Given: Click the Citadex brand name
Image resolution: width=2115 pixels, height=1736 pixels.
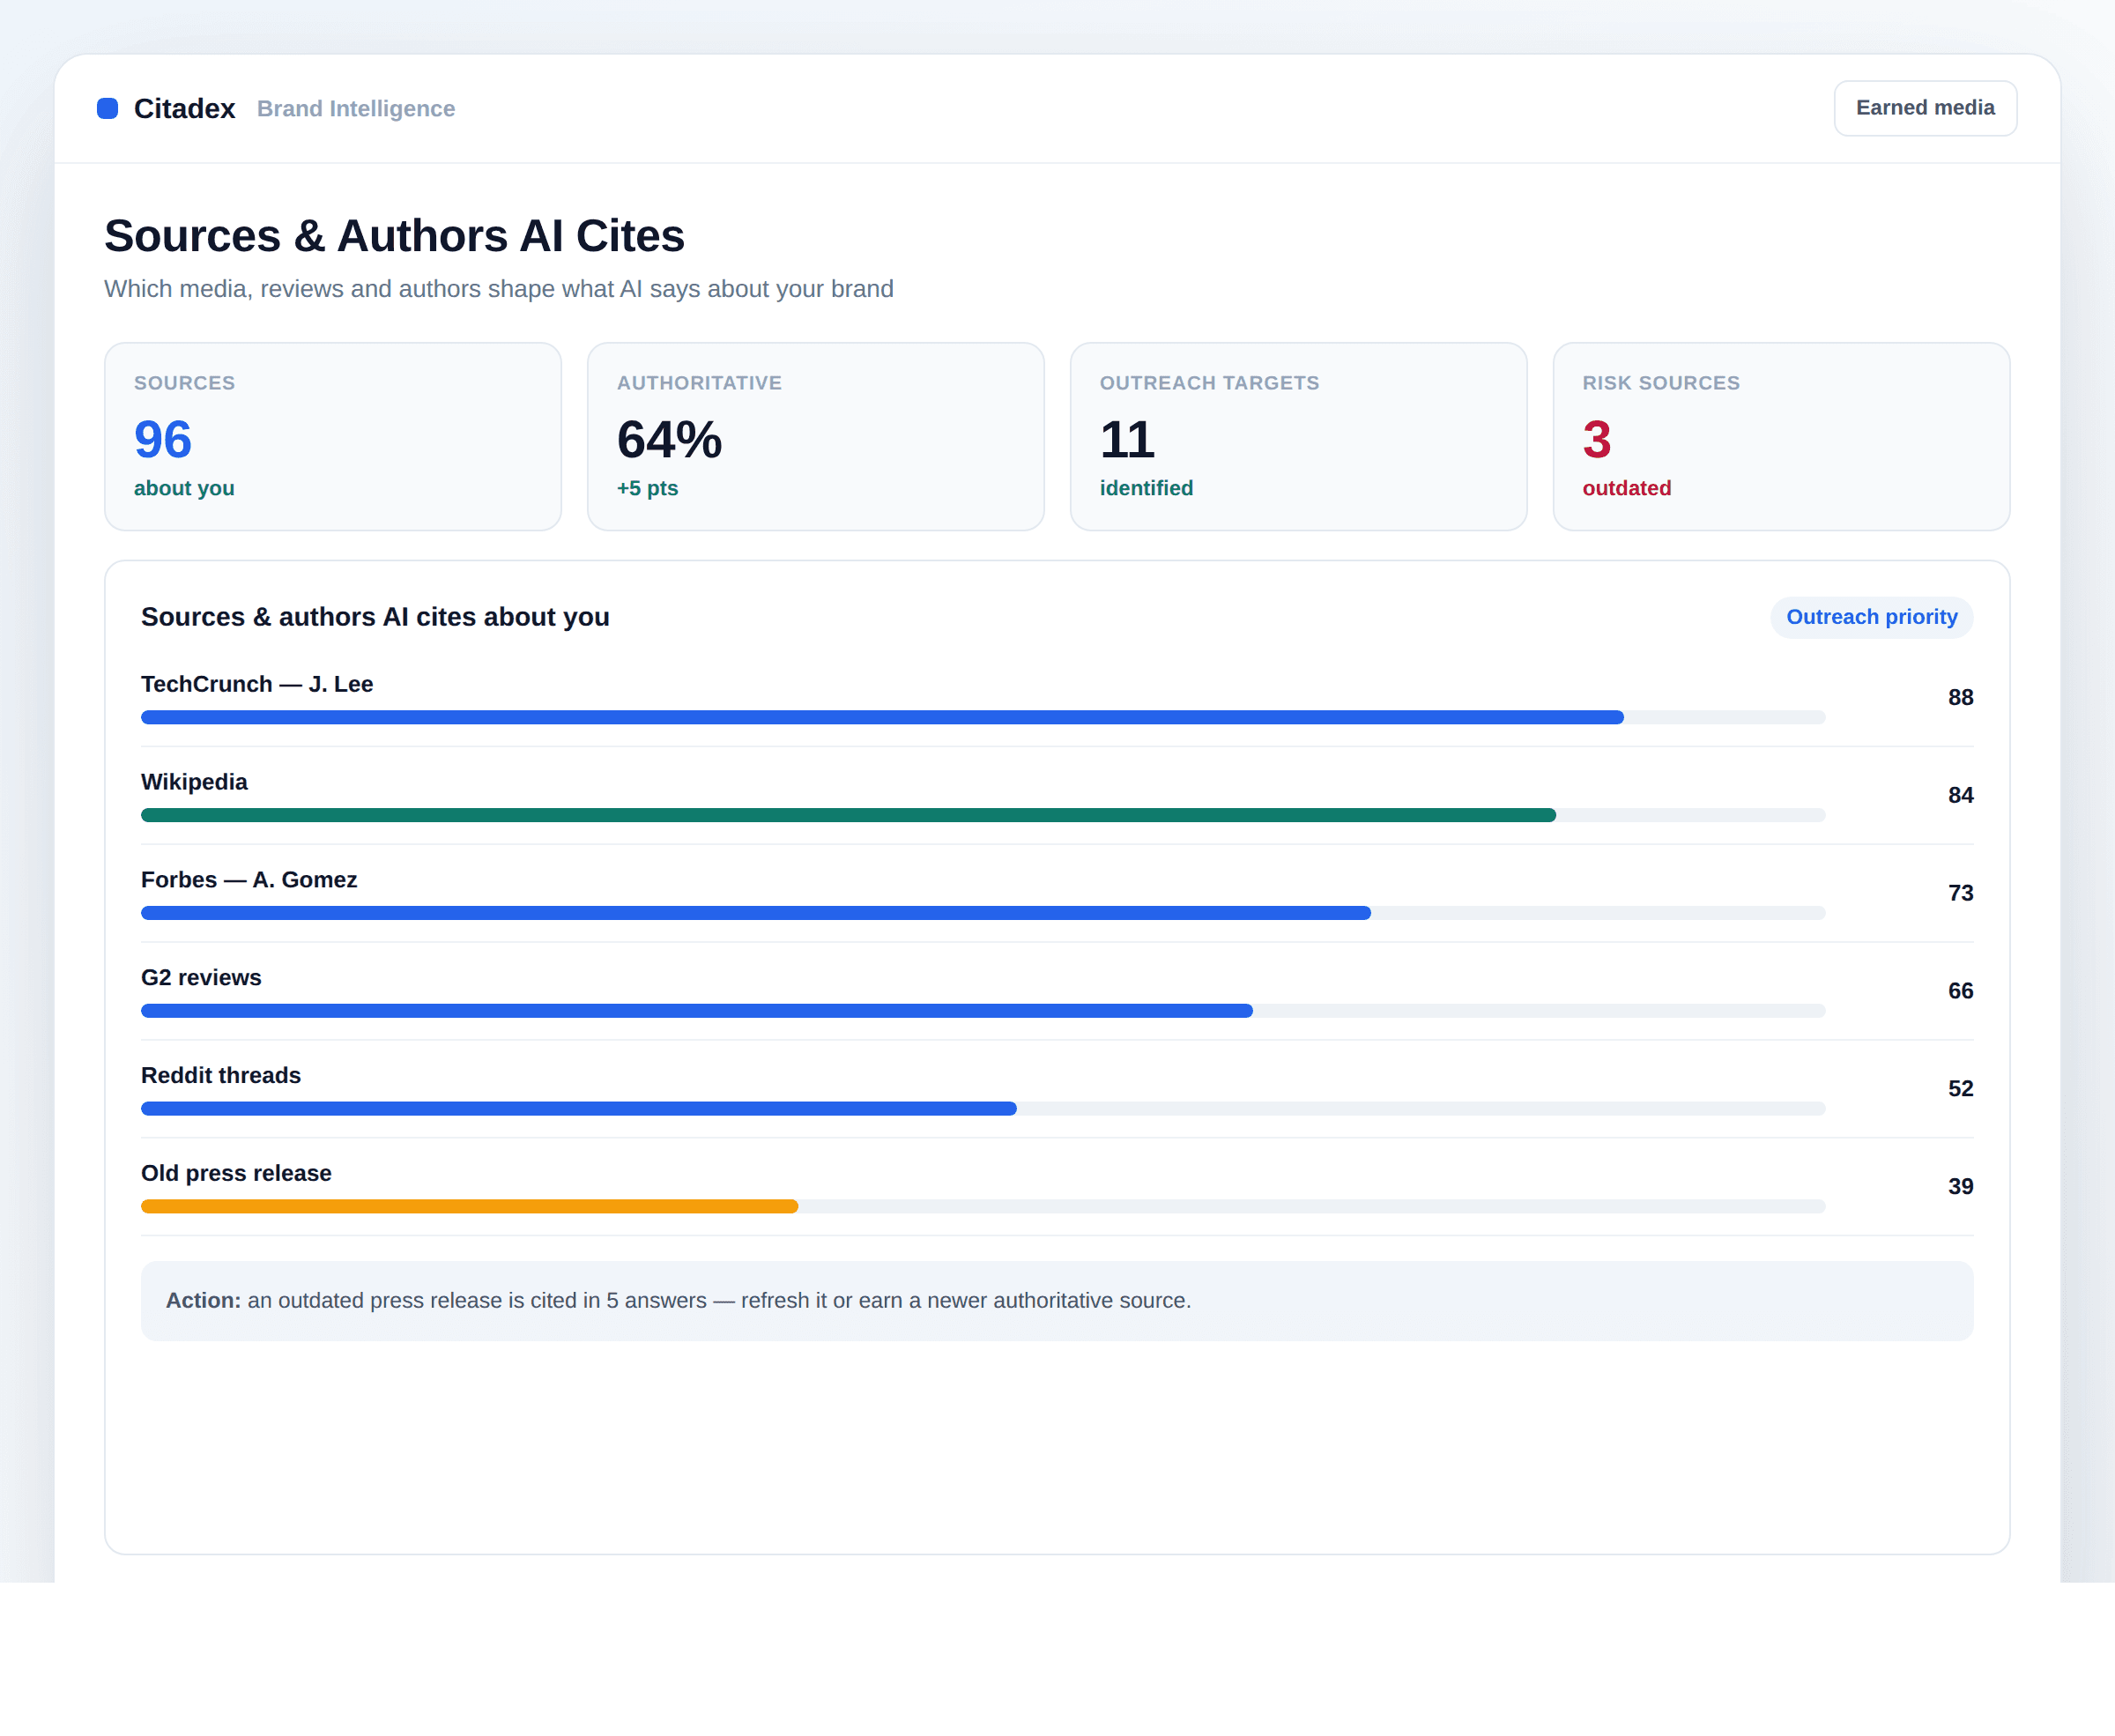Looking at the screenshot, I should point(184,108).
